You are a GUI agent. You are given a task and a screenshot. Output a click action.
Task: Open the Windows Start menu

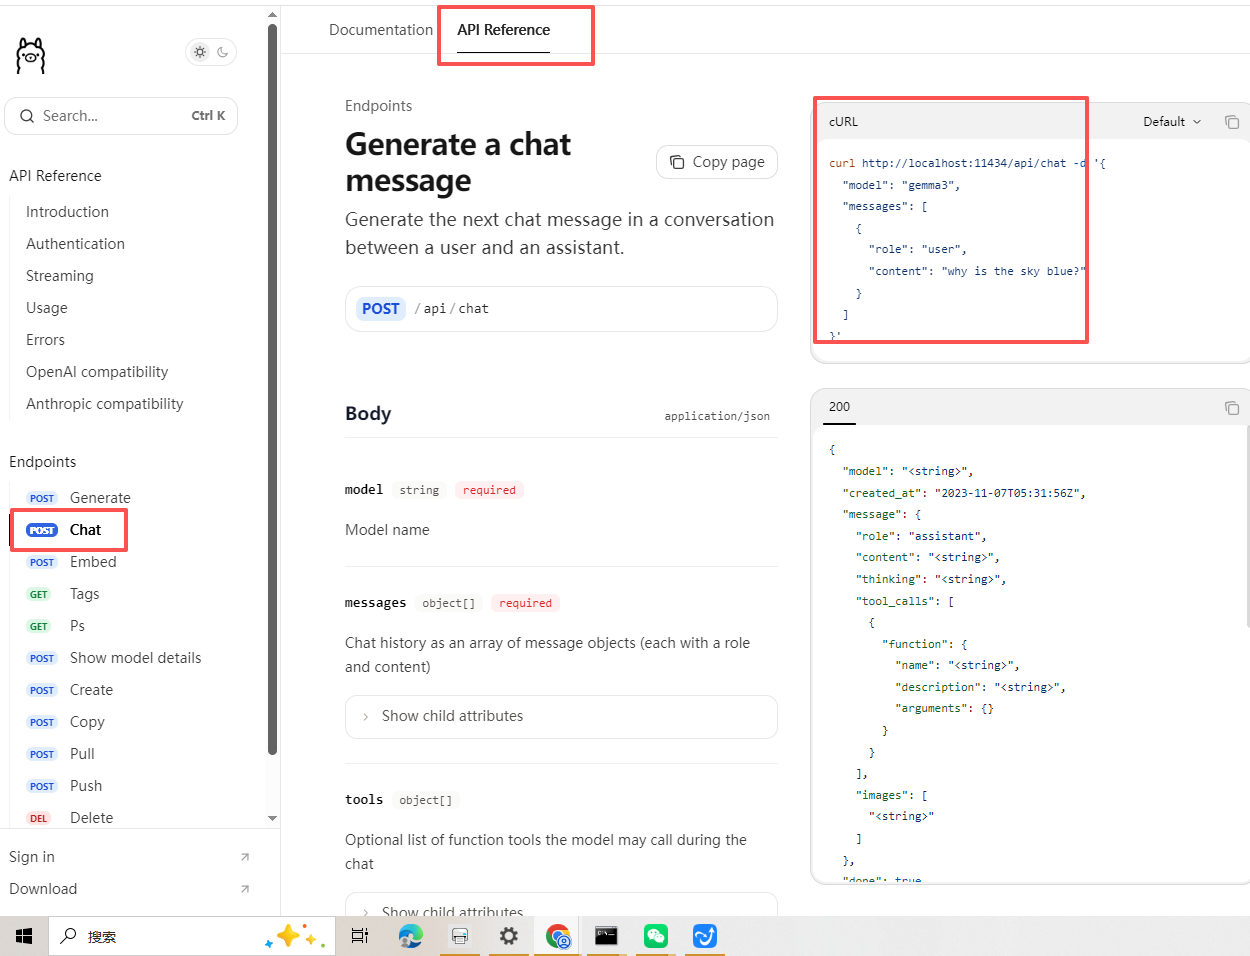[24, 936]
